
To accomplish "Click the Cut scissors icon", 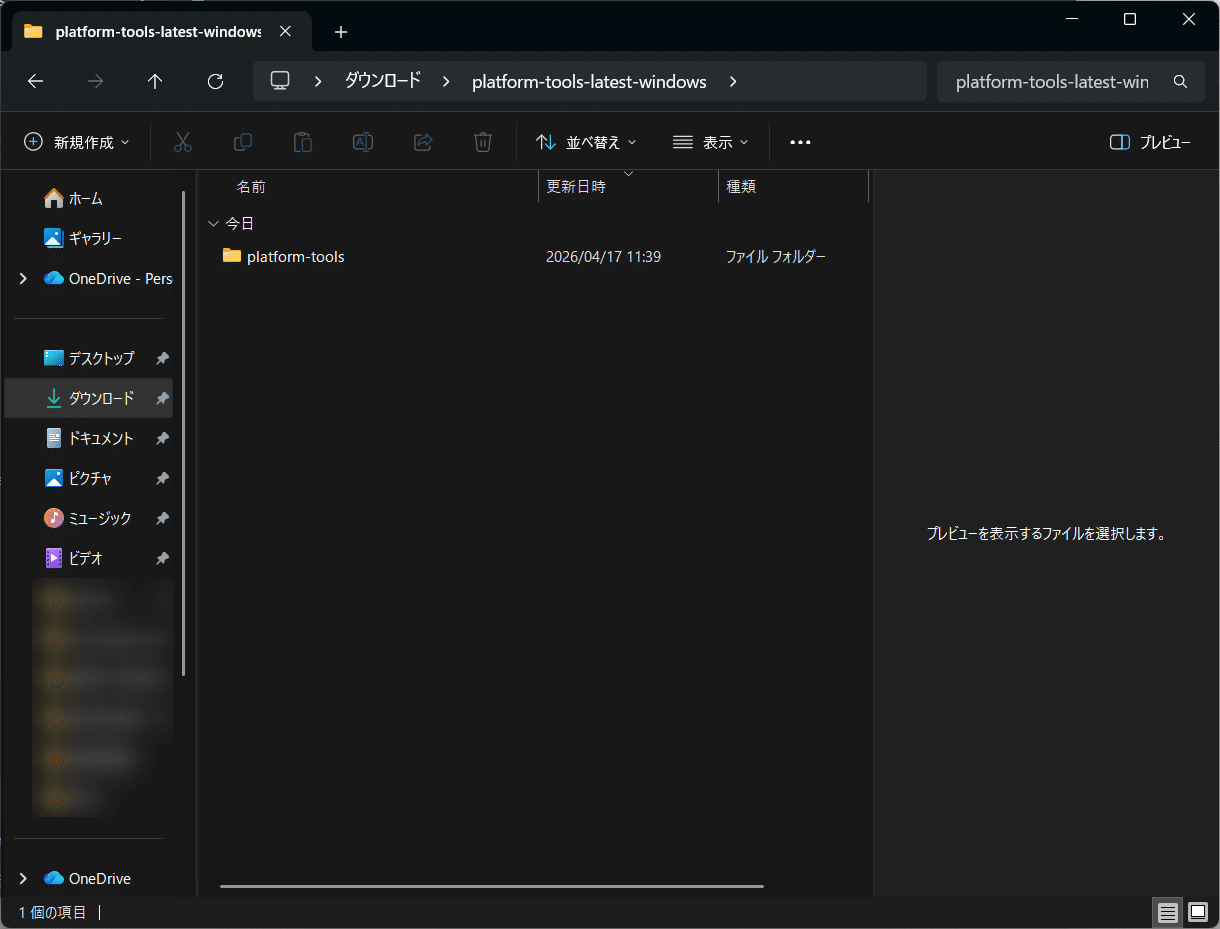I will coord(183,142).
